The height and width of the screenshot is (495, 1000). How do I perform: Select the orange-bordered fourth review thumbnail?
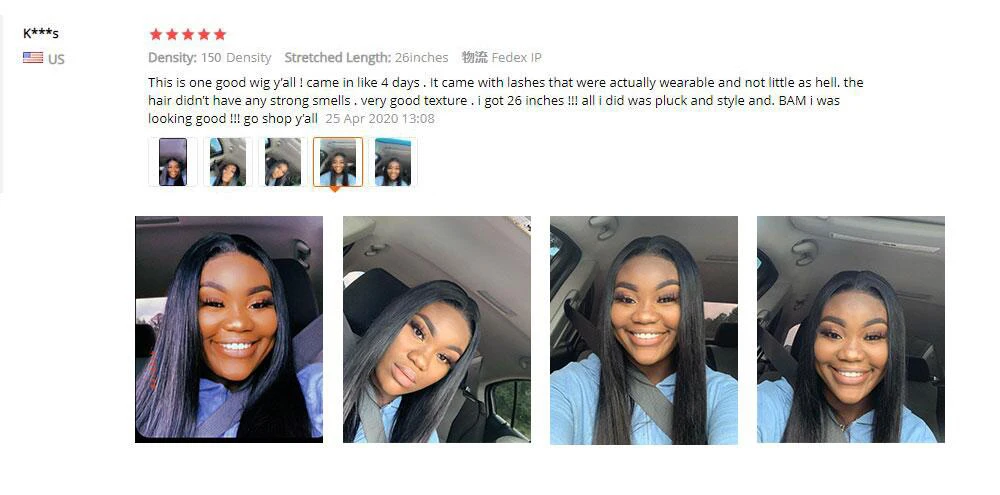pos(338,162)
